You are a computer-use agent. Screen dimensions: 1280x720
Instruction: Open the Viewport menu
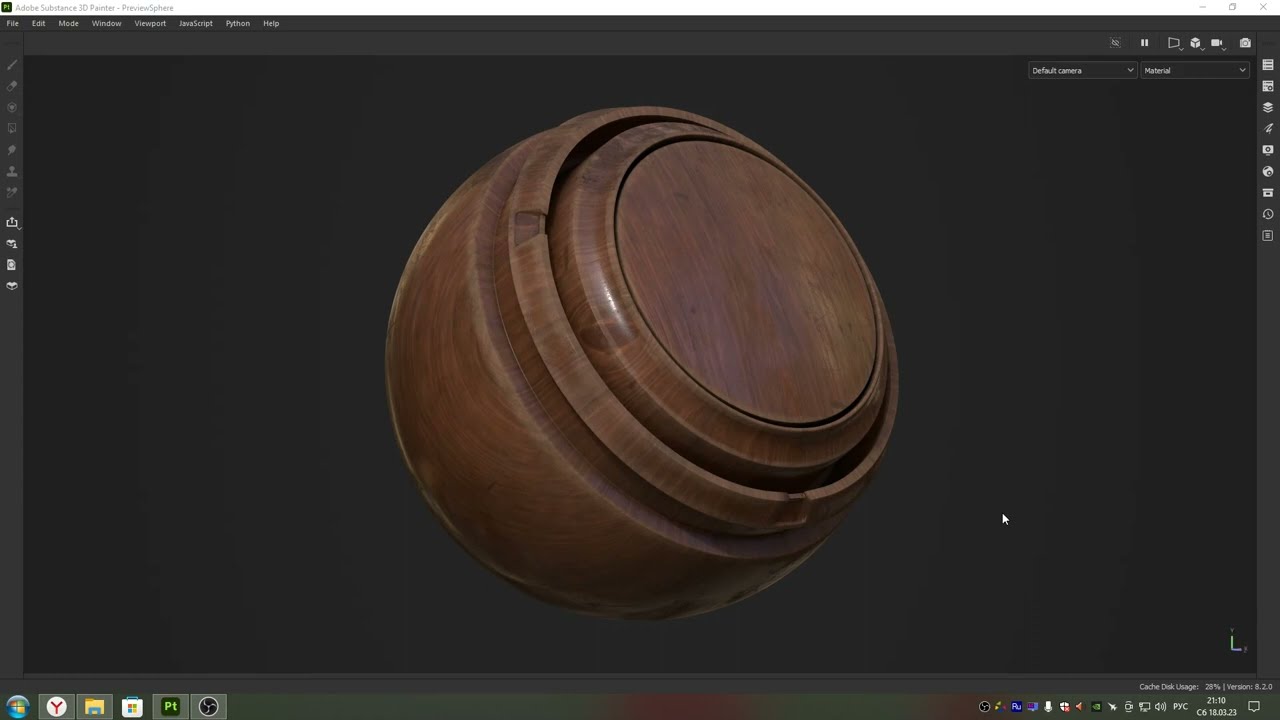(x=150, y=23)
